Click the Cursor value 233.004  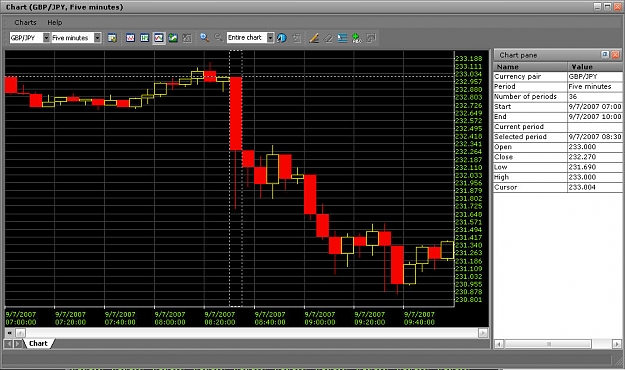pyautogui.click(x=595, y=187)
